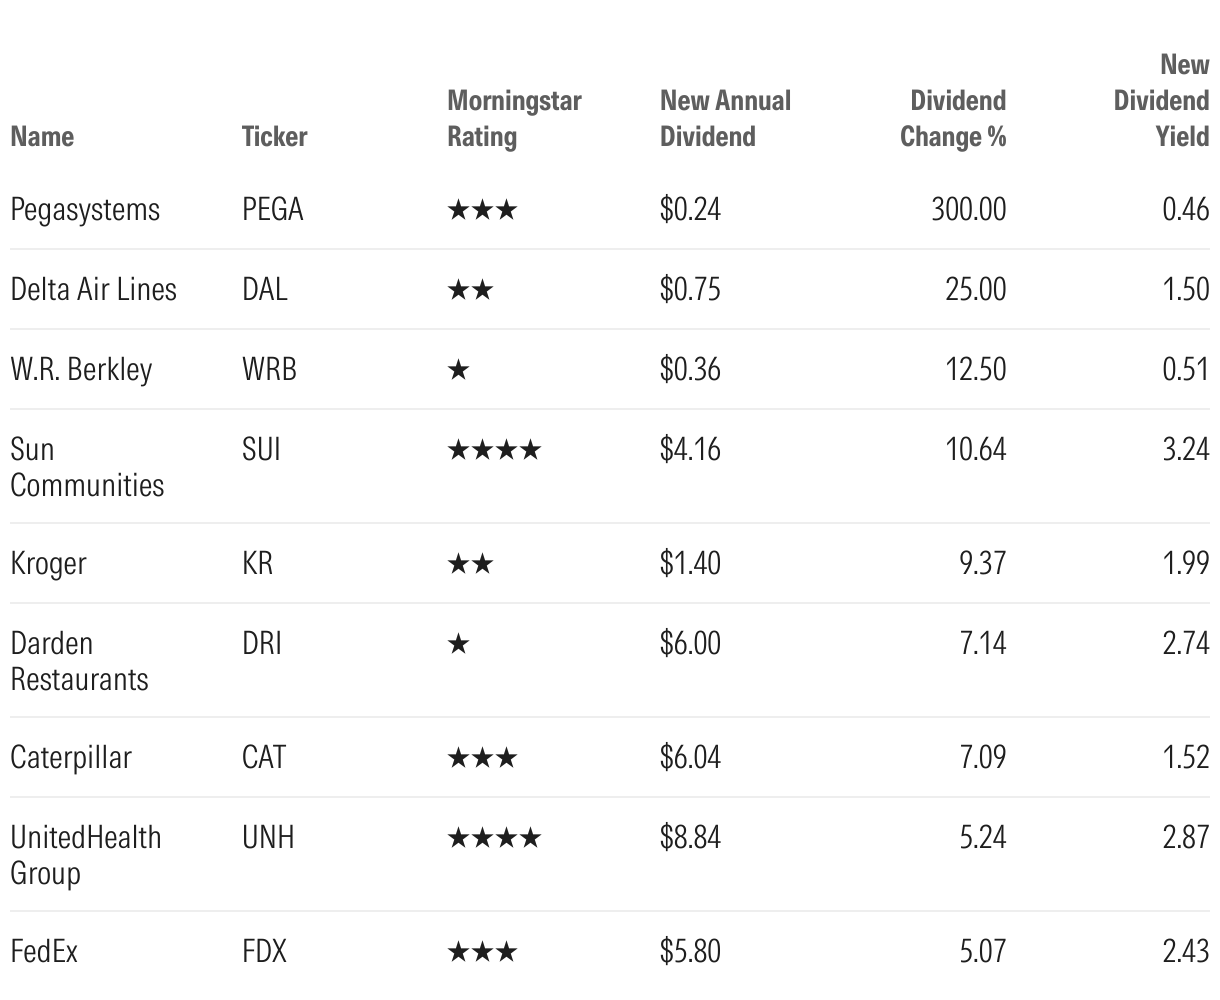Click the 300.00 dividend change value
Screen dimensions: 1220x1000
[969, 210]
